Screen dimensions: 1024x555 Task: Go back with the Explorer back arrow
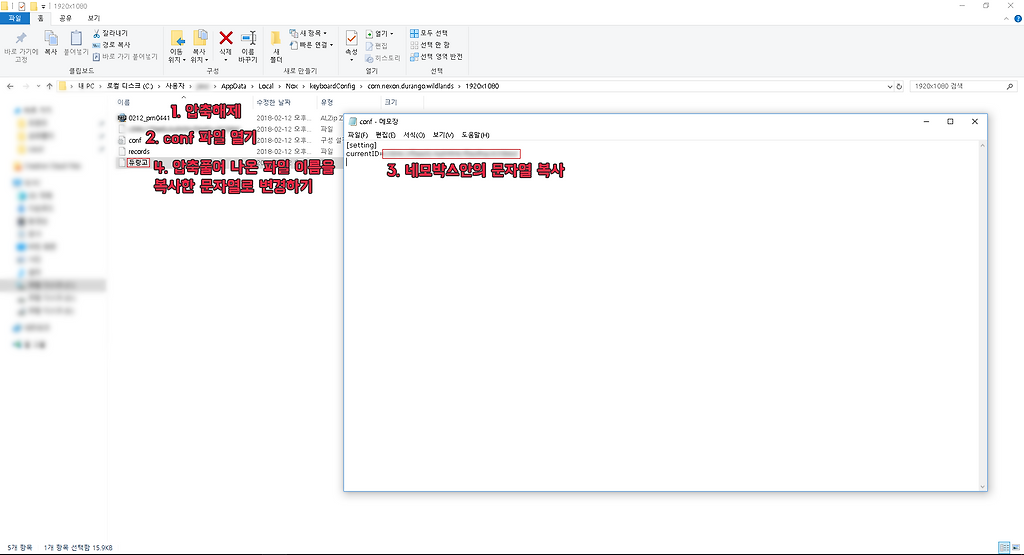10,86
